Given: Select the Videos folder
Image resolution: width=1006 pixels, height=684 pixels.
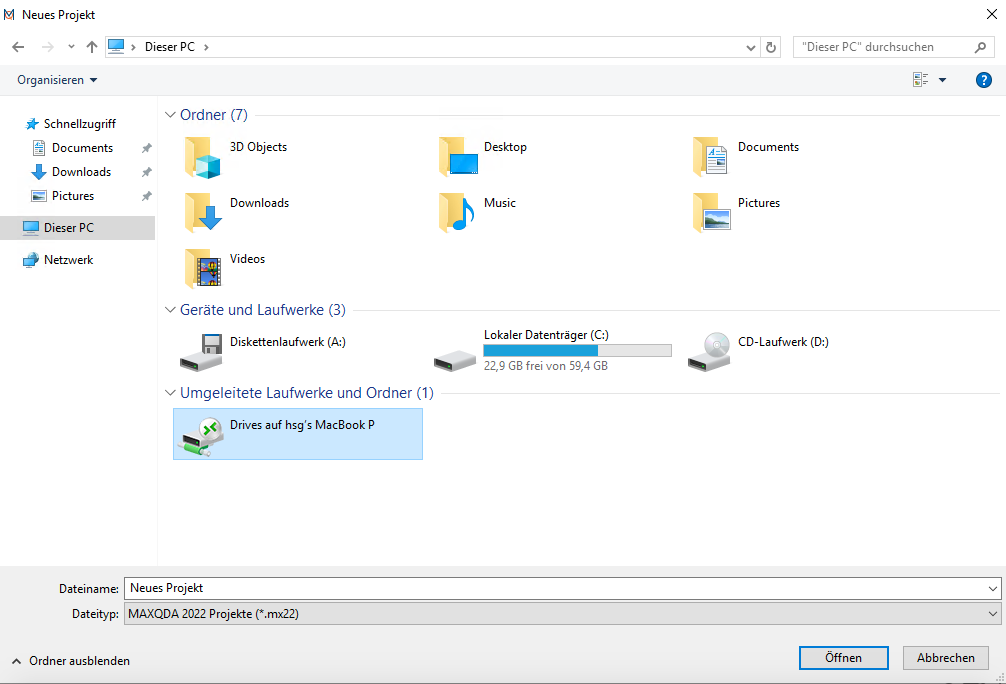Looking at the screenshot, I should pyautogui.click(x=247, y=259).
